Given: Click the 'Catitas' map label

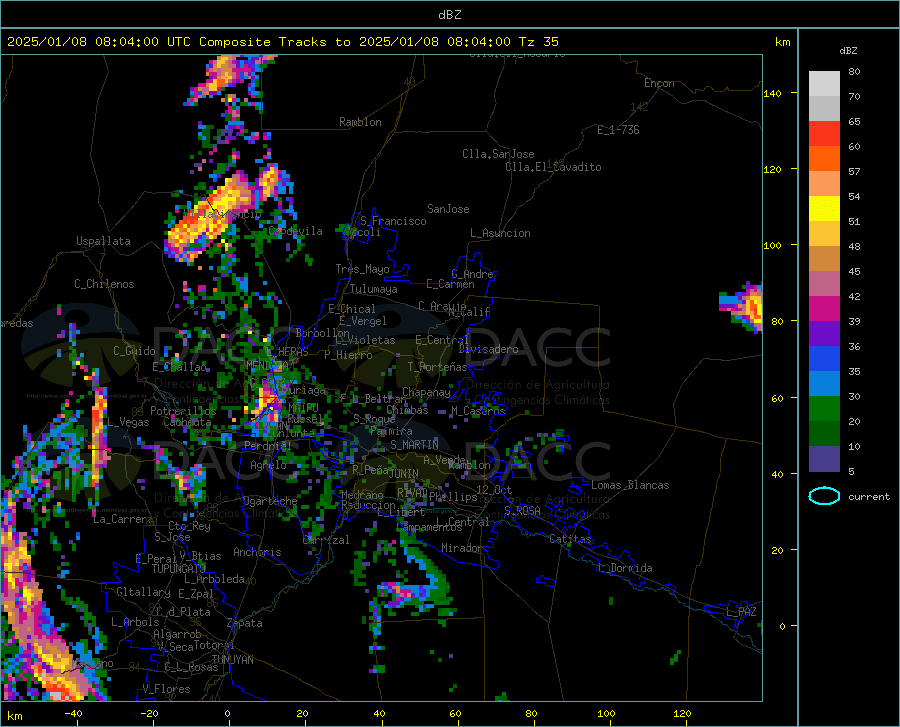Looking at the screenshot, I should click(570, 539).
